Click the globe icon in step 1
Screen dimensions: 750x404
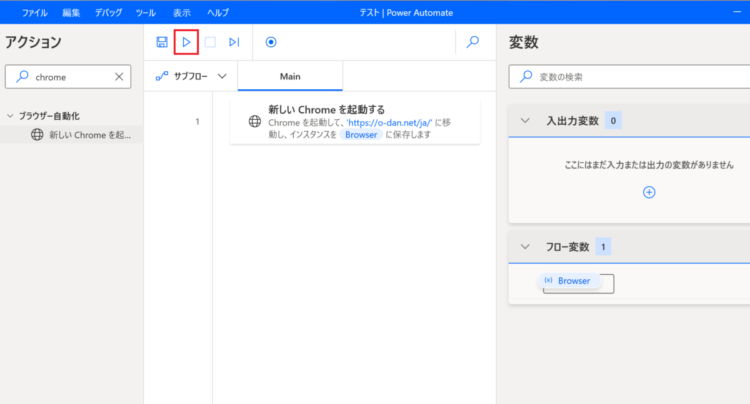click(x=255, y=121)
